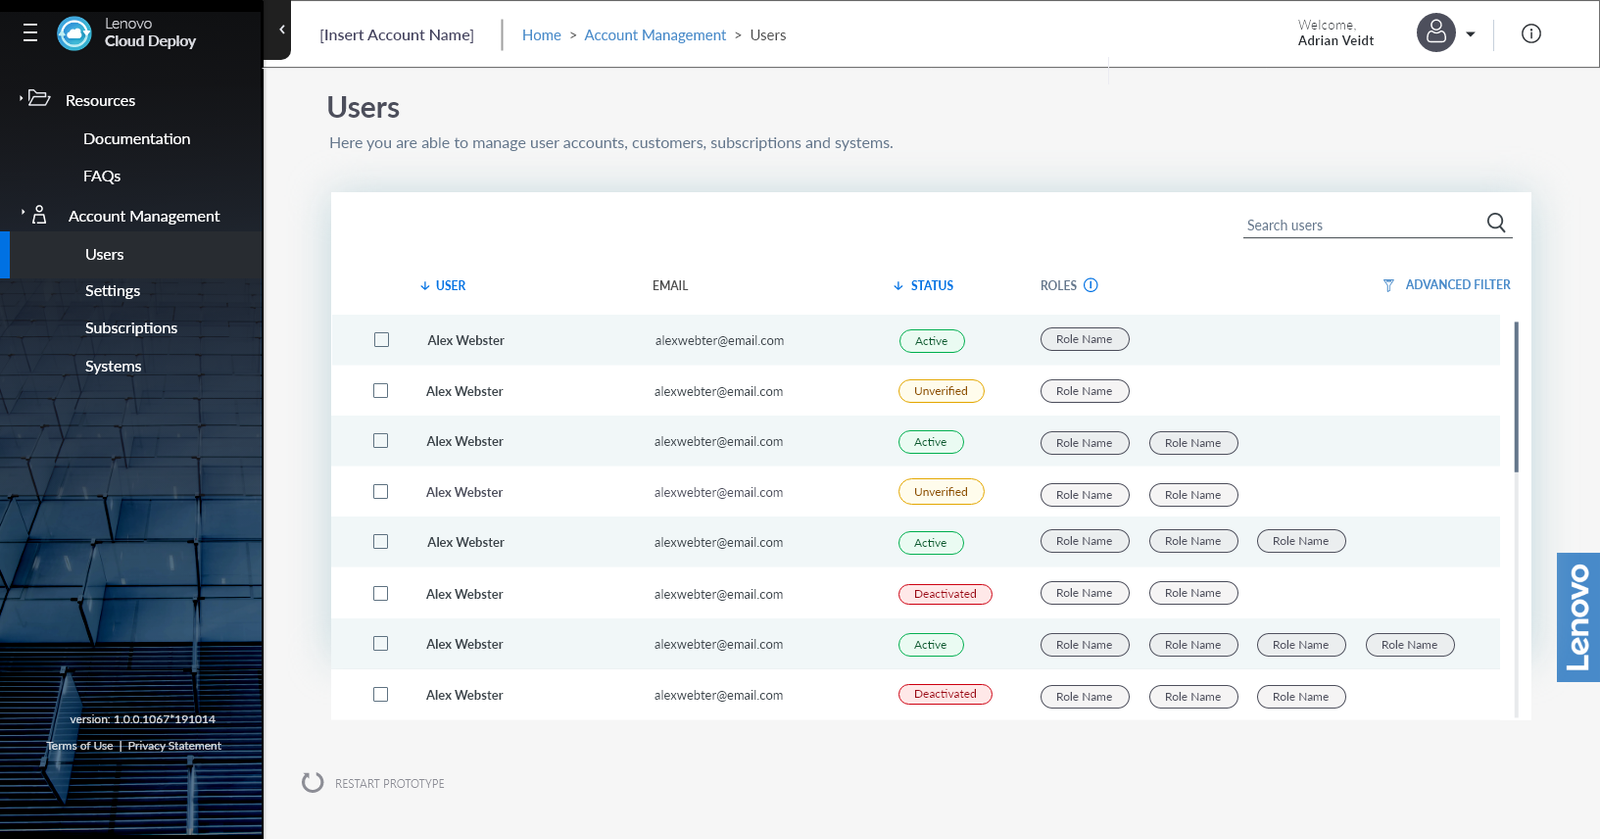Open the Advanced Filter funnel icon

(1388, 285)
